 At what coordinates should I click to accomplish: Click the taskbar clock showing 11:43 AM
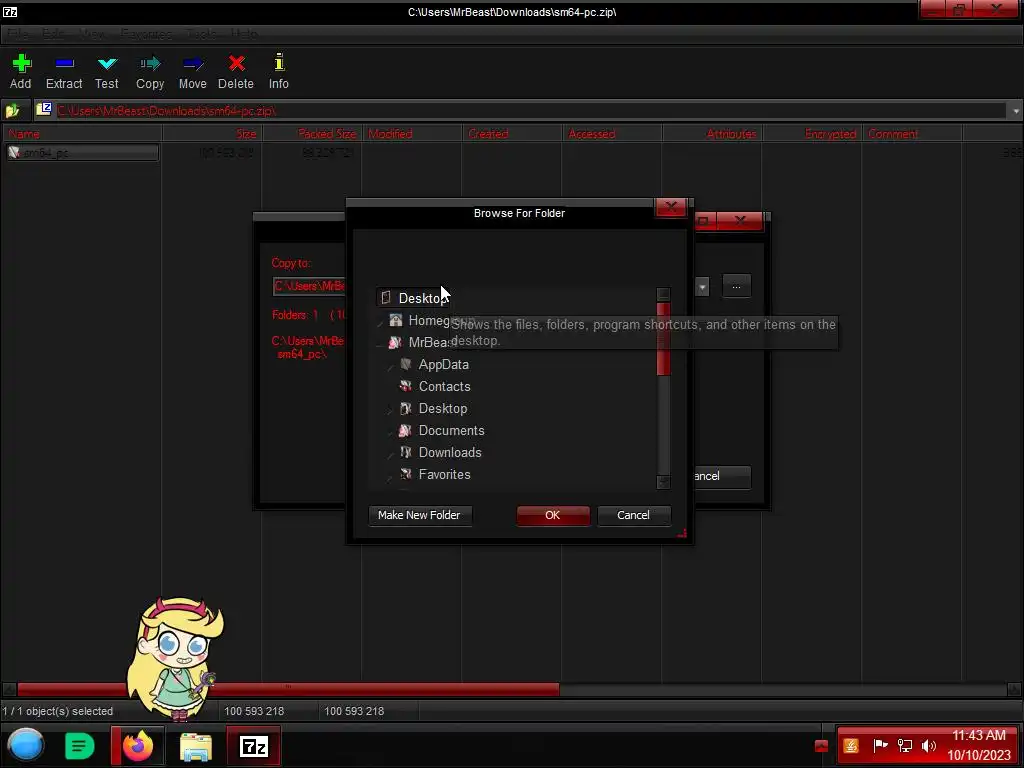(978, 735)
